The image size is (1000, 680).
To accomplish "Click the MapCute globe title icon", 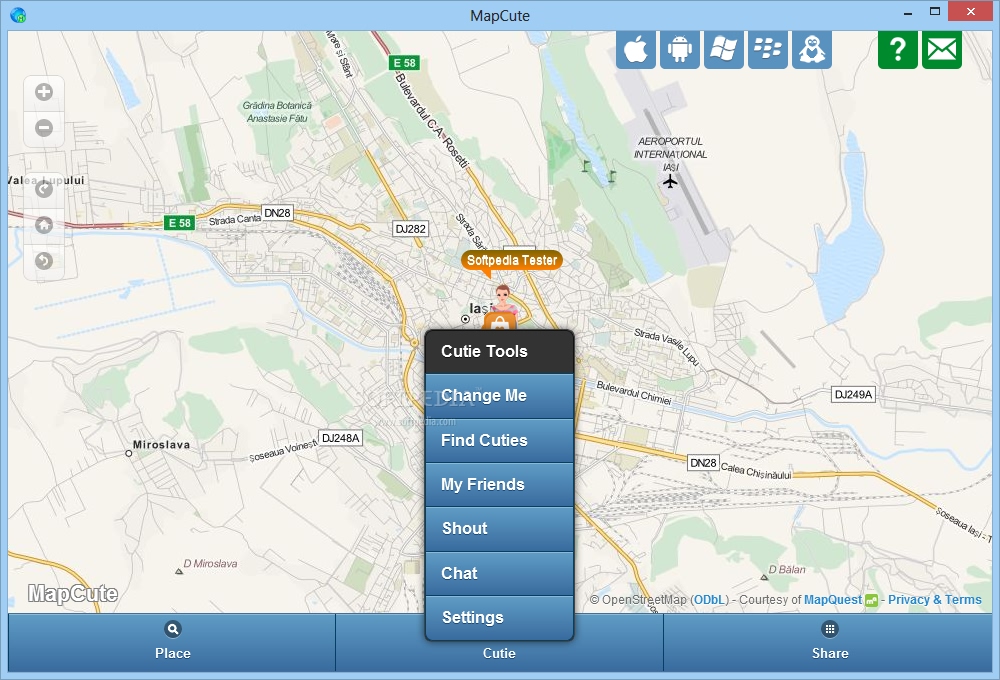I will (x=18, y=15).
